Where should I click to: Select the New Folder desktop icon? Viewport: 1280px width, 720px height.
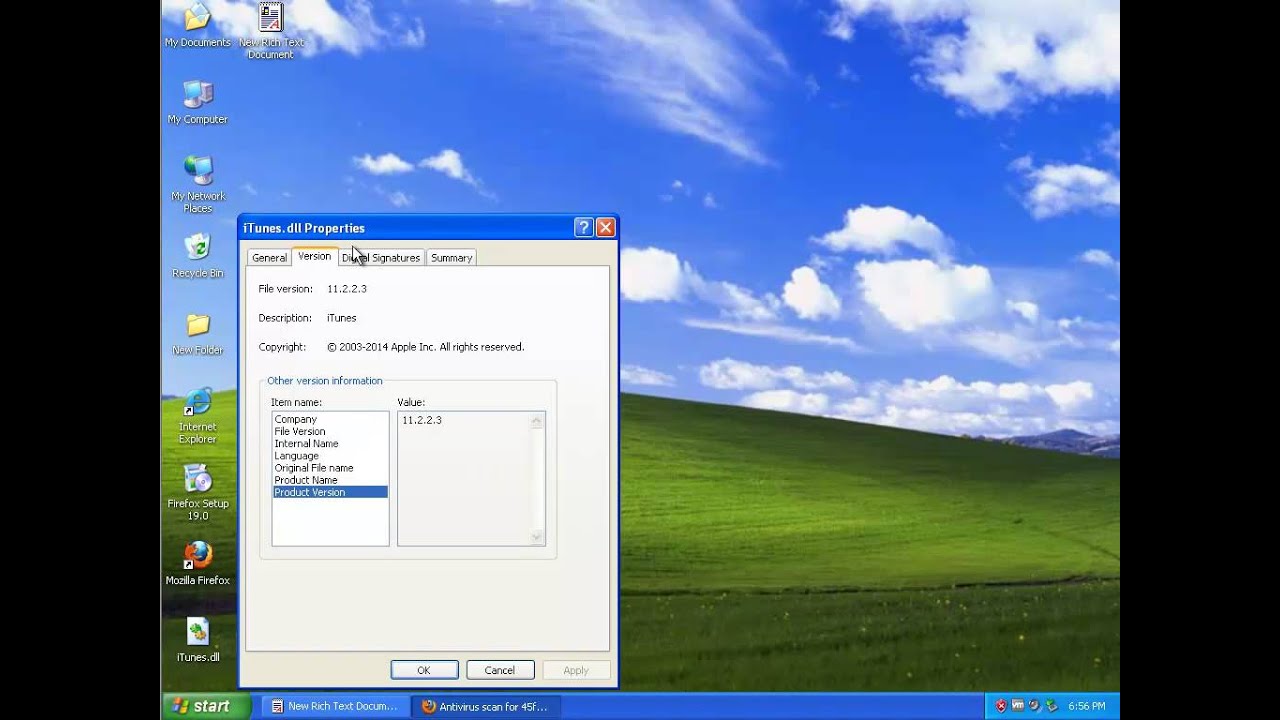click(198, 333)
